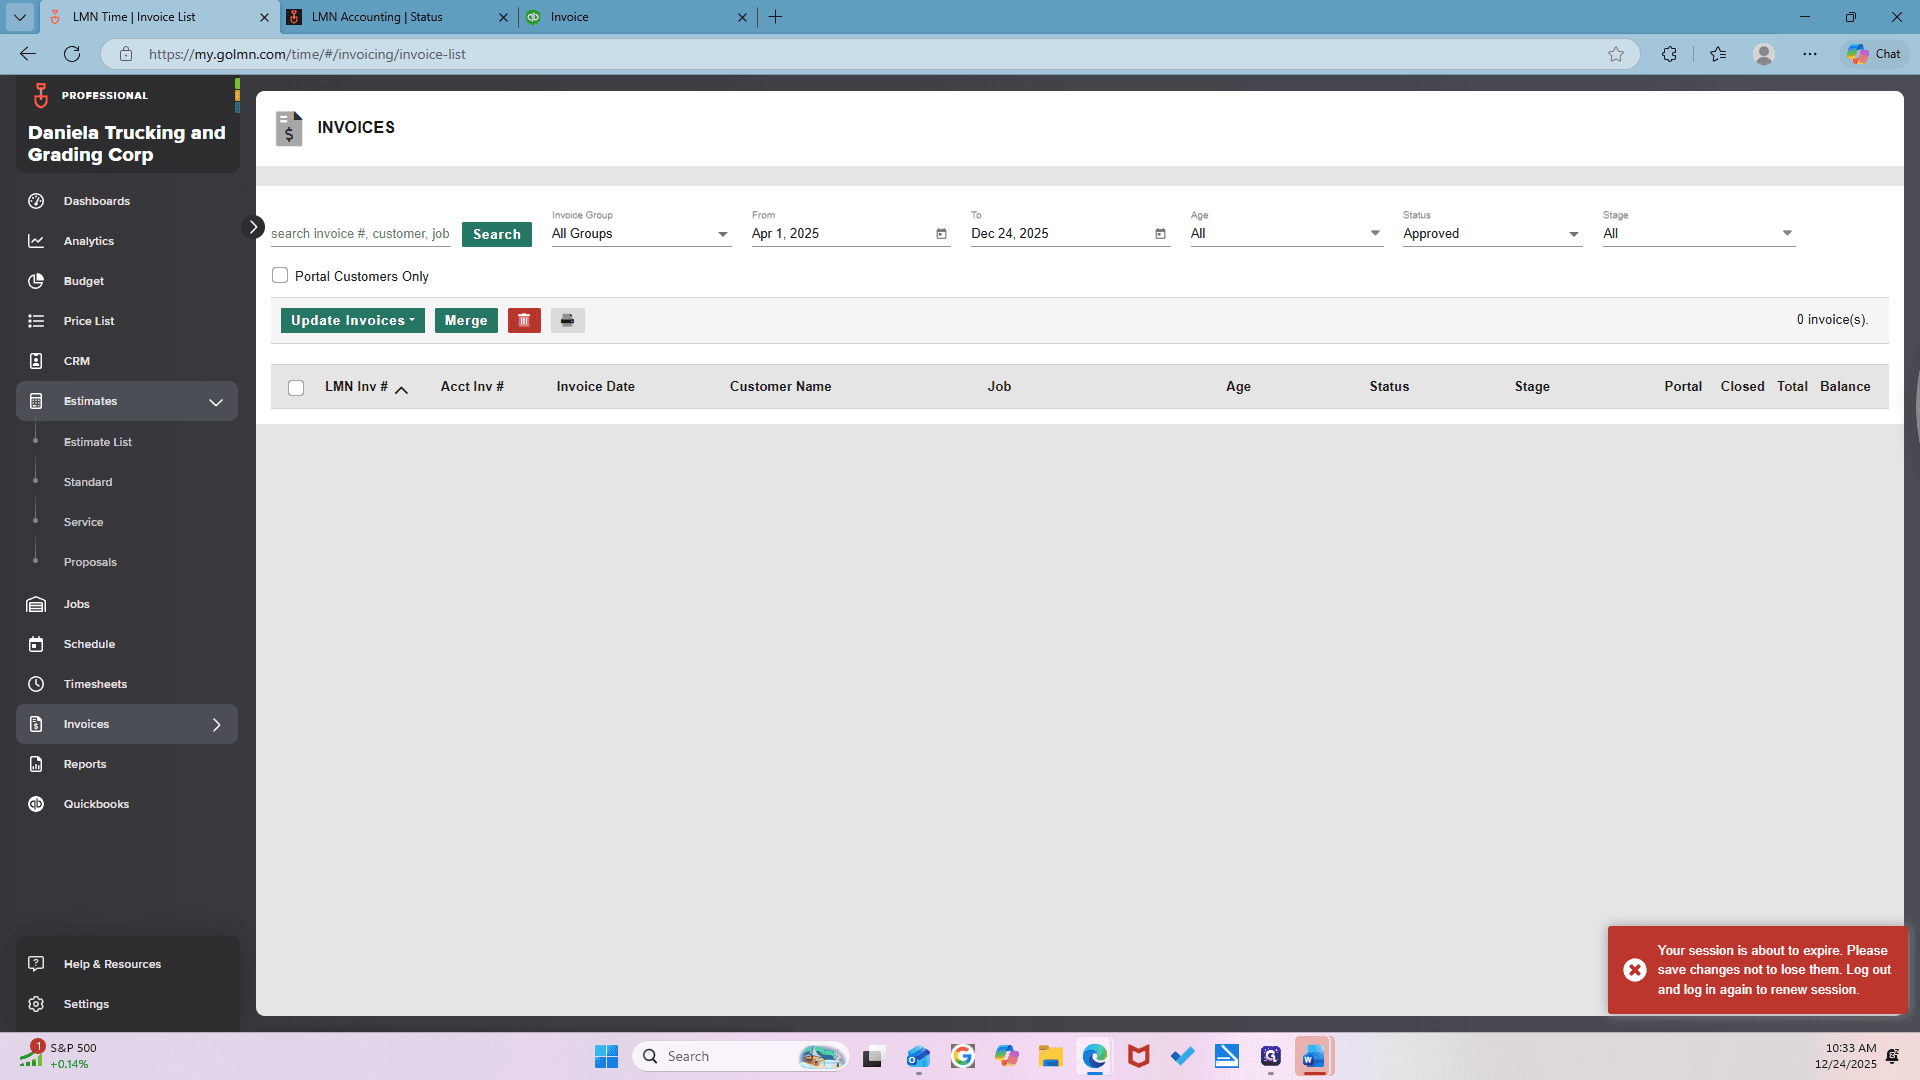Open Estimate List submenu item
The image size is (1920, 1080).
point(98,442)
